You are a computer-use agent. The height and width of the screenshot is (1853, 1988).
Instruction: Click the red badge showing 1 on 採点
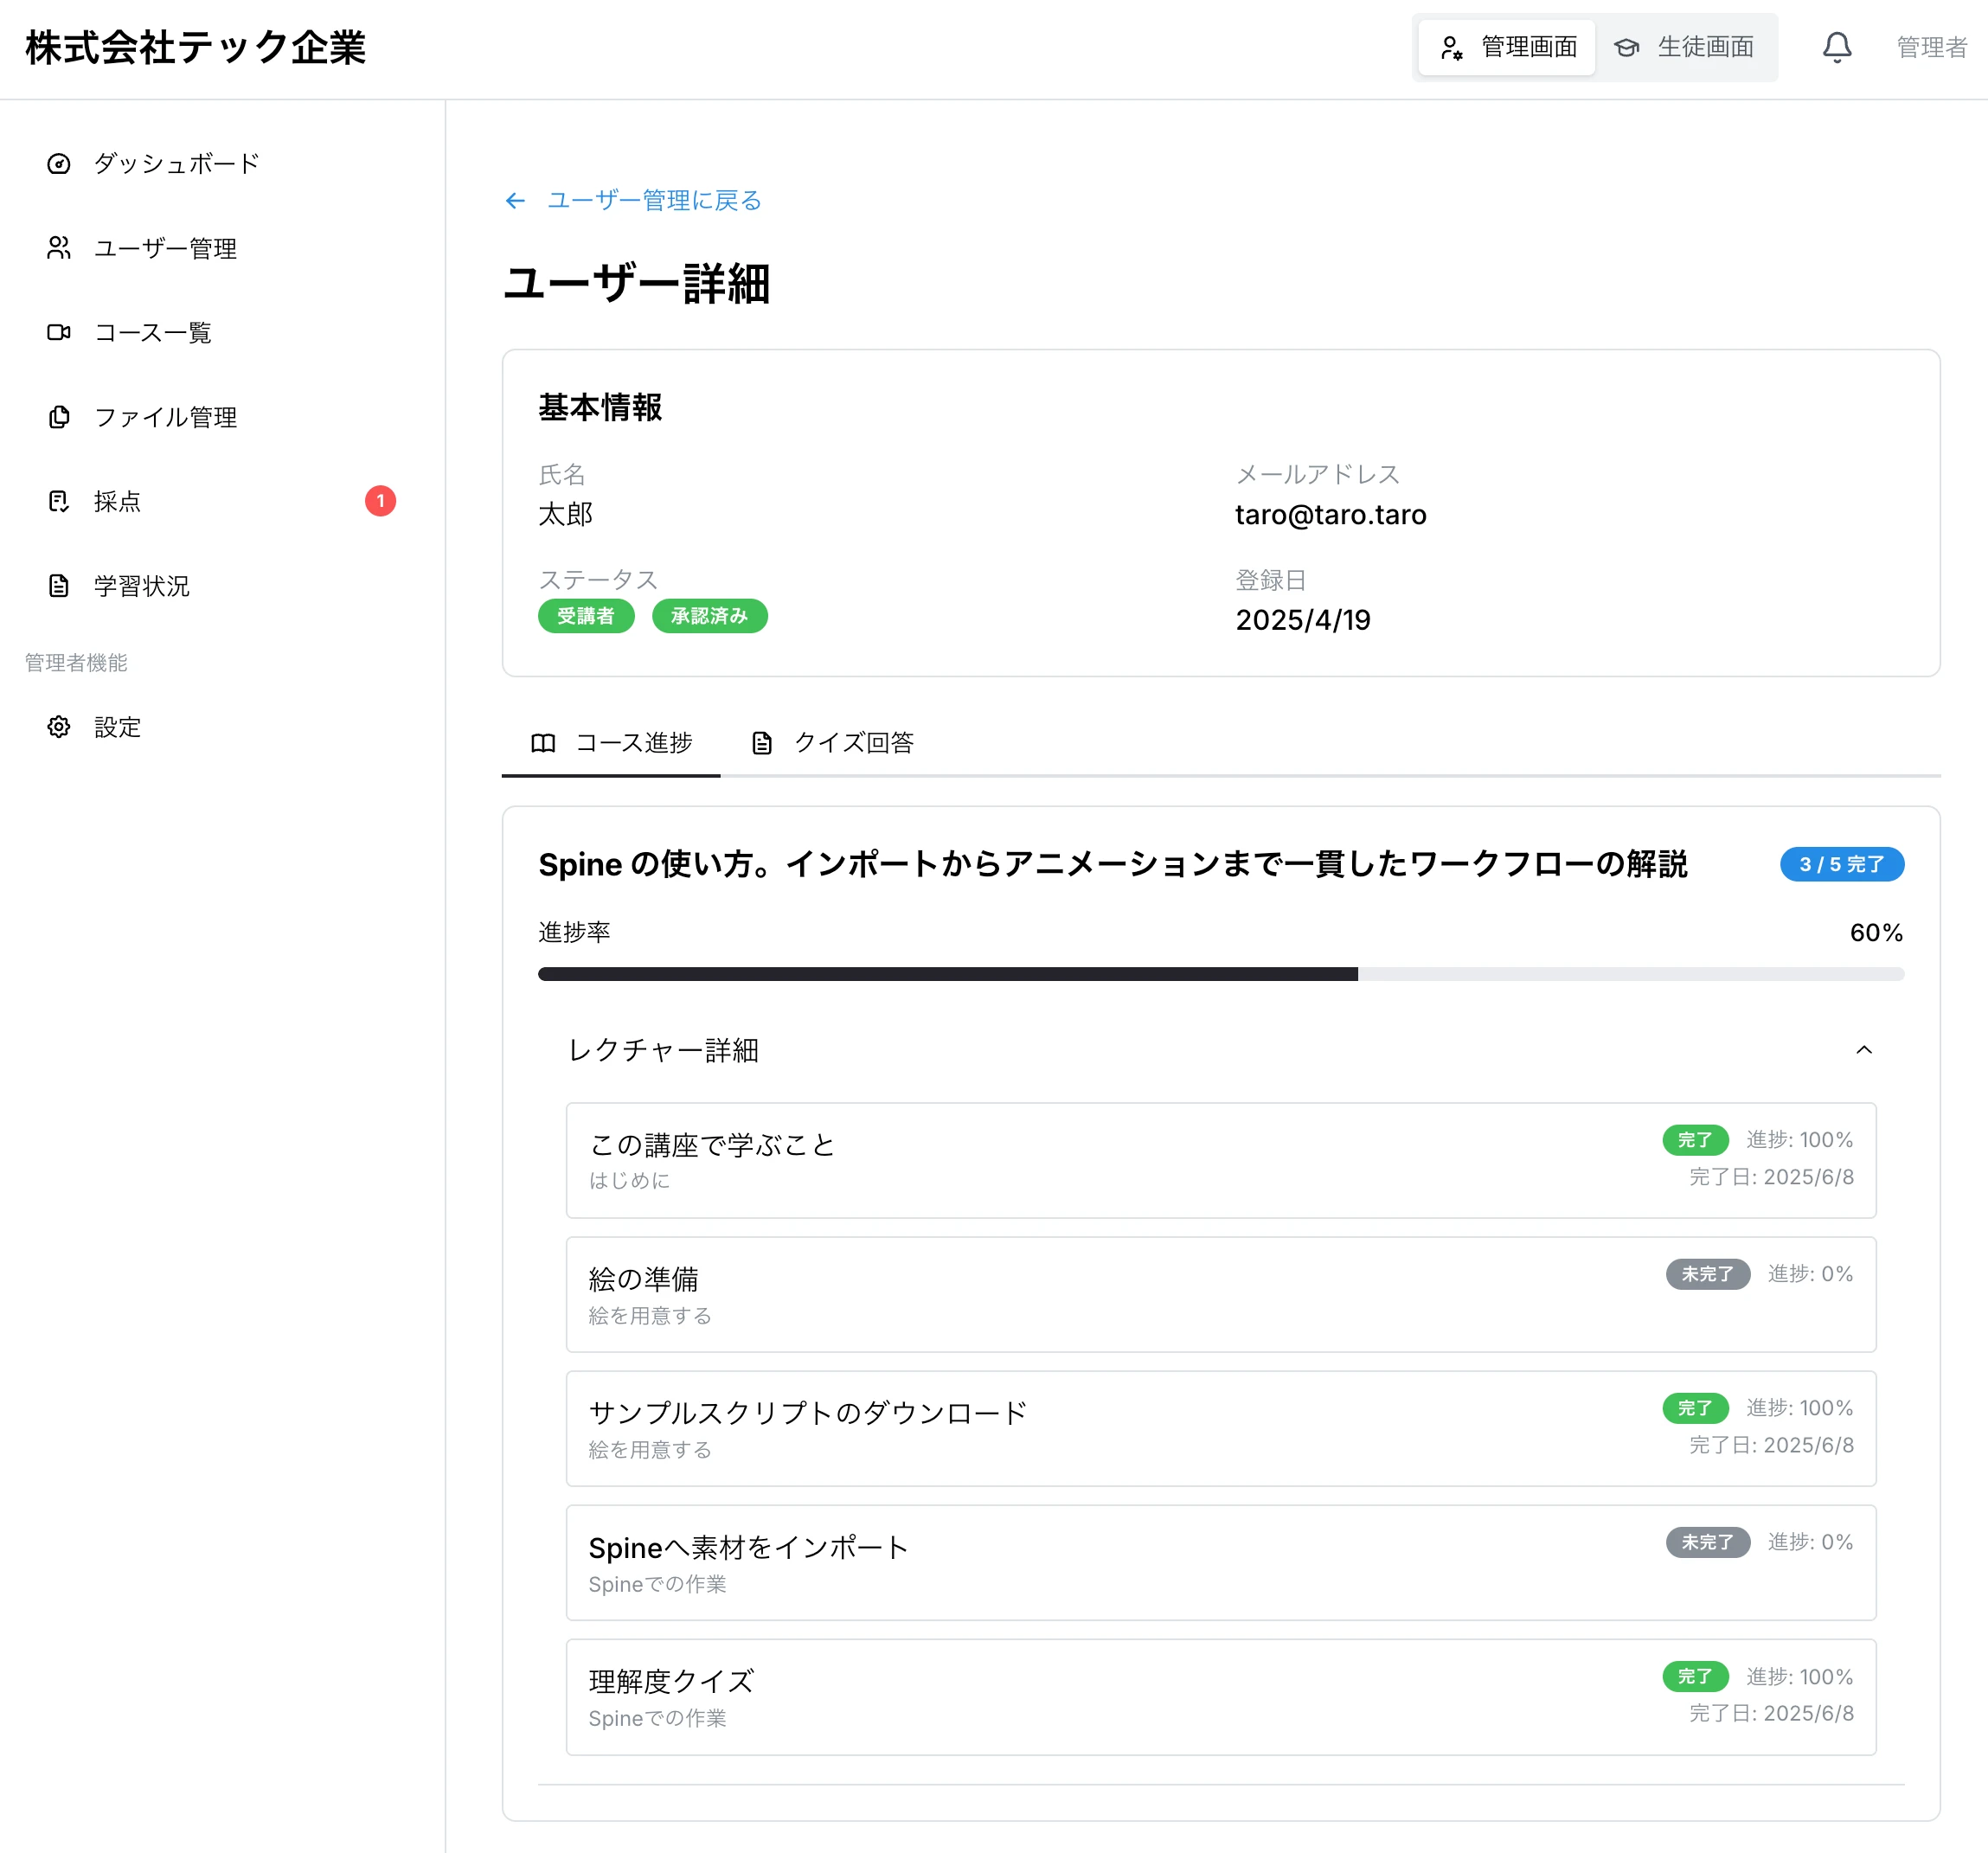tap(380, 501)
